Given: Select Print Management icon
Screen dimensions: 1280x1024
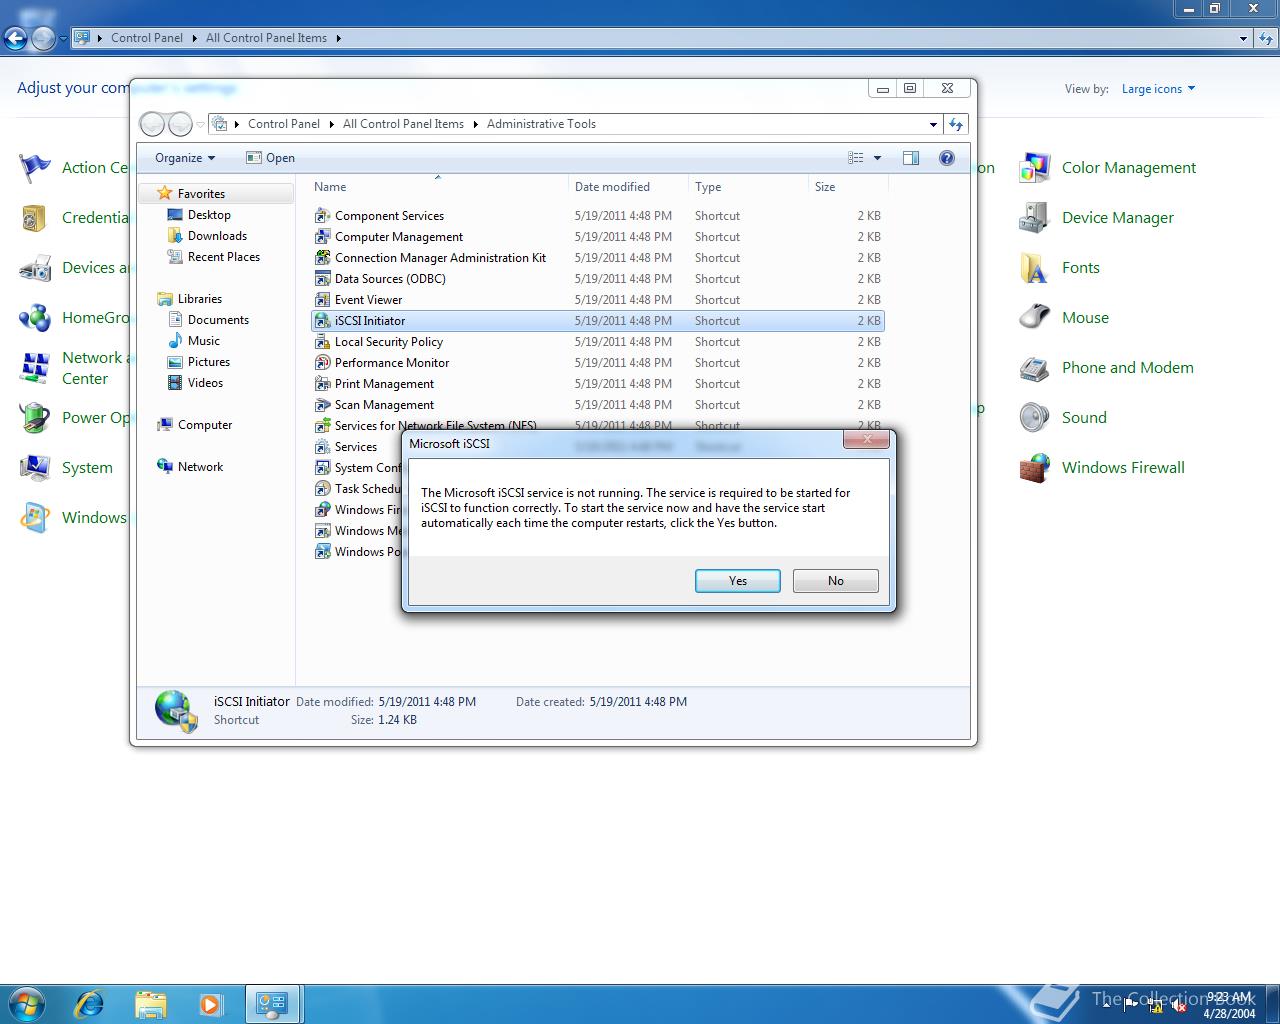Looking at the screenshot, I should point(322,384).
